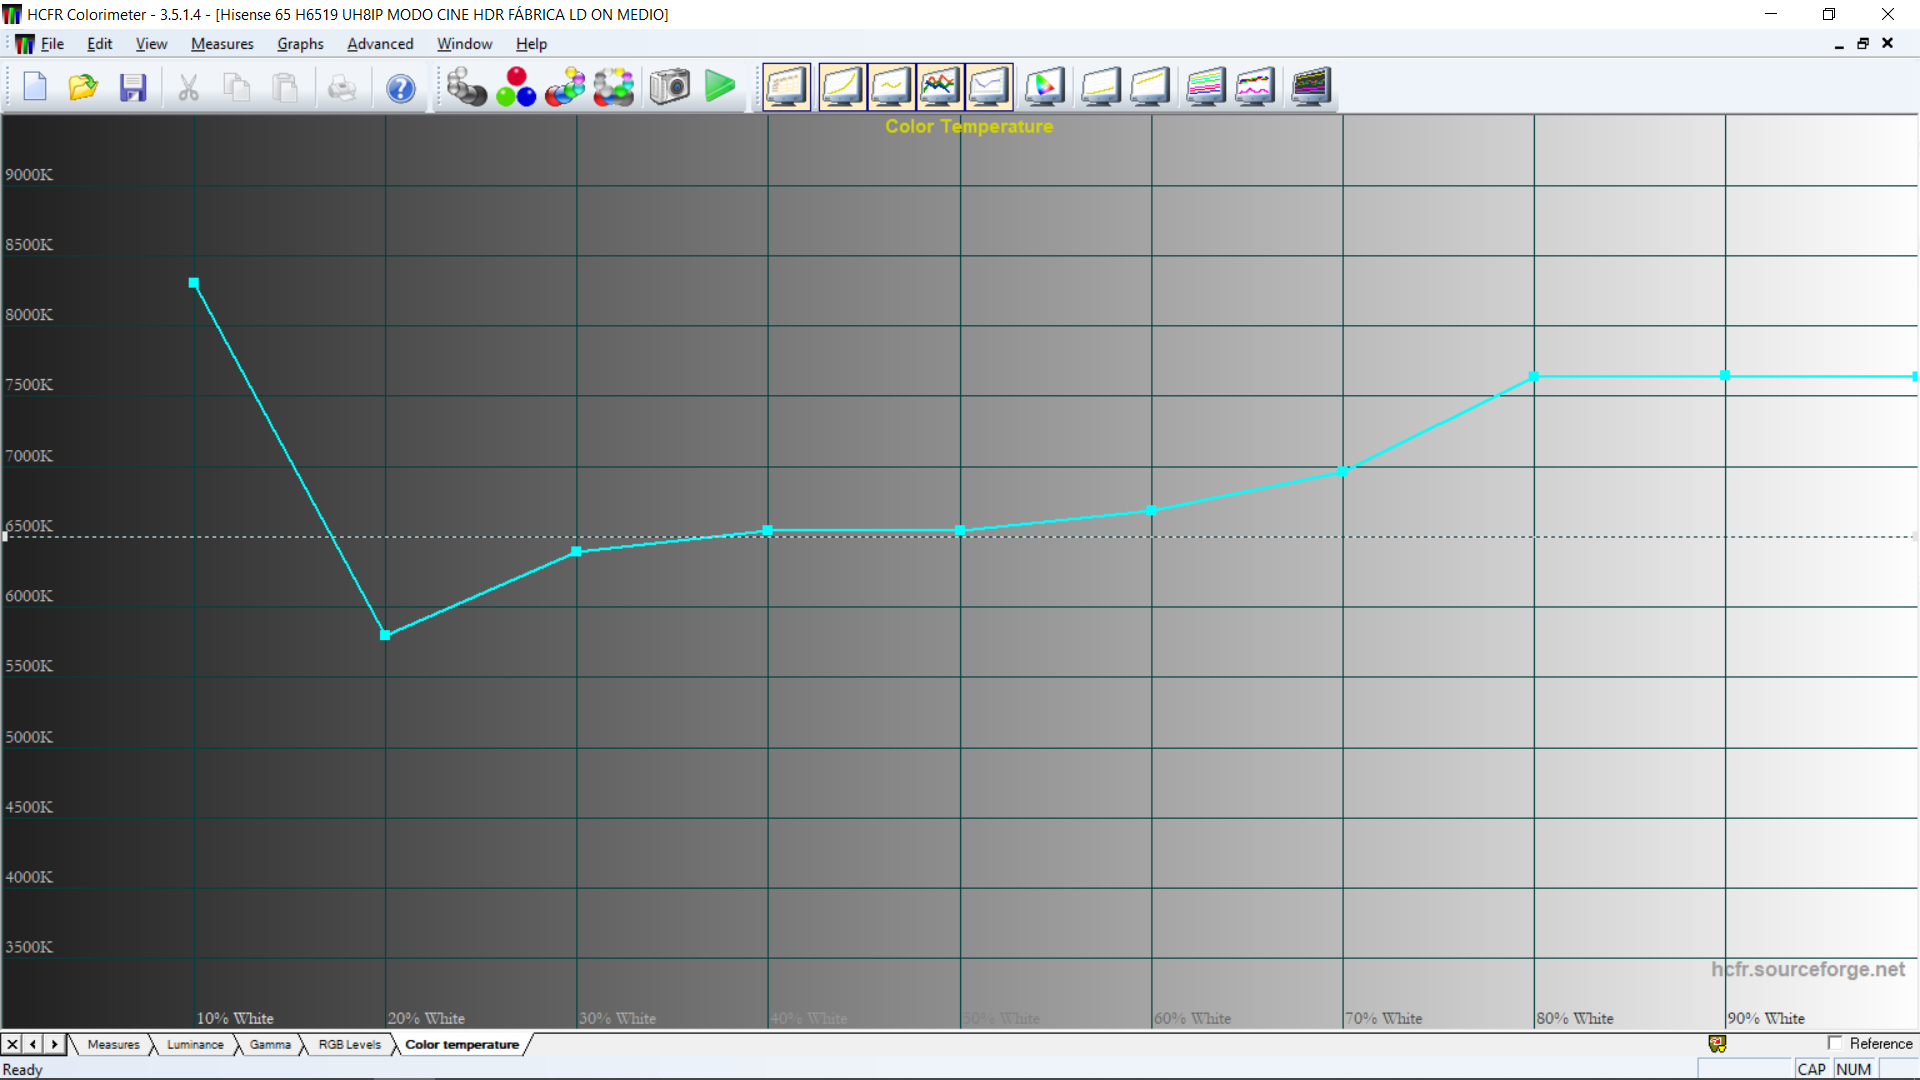Click the 70% White data point on graph
1920x1080 pixels.
[x=1343, y=471]
